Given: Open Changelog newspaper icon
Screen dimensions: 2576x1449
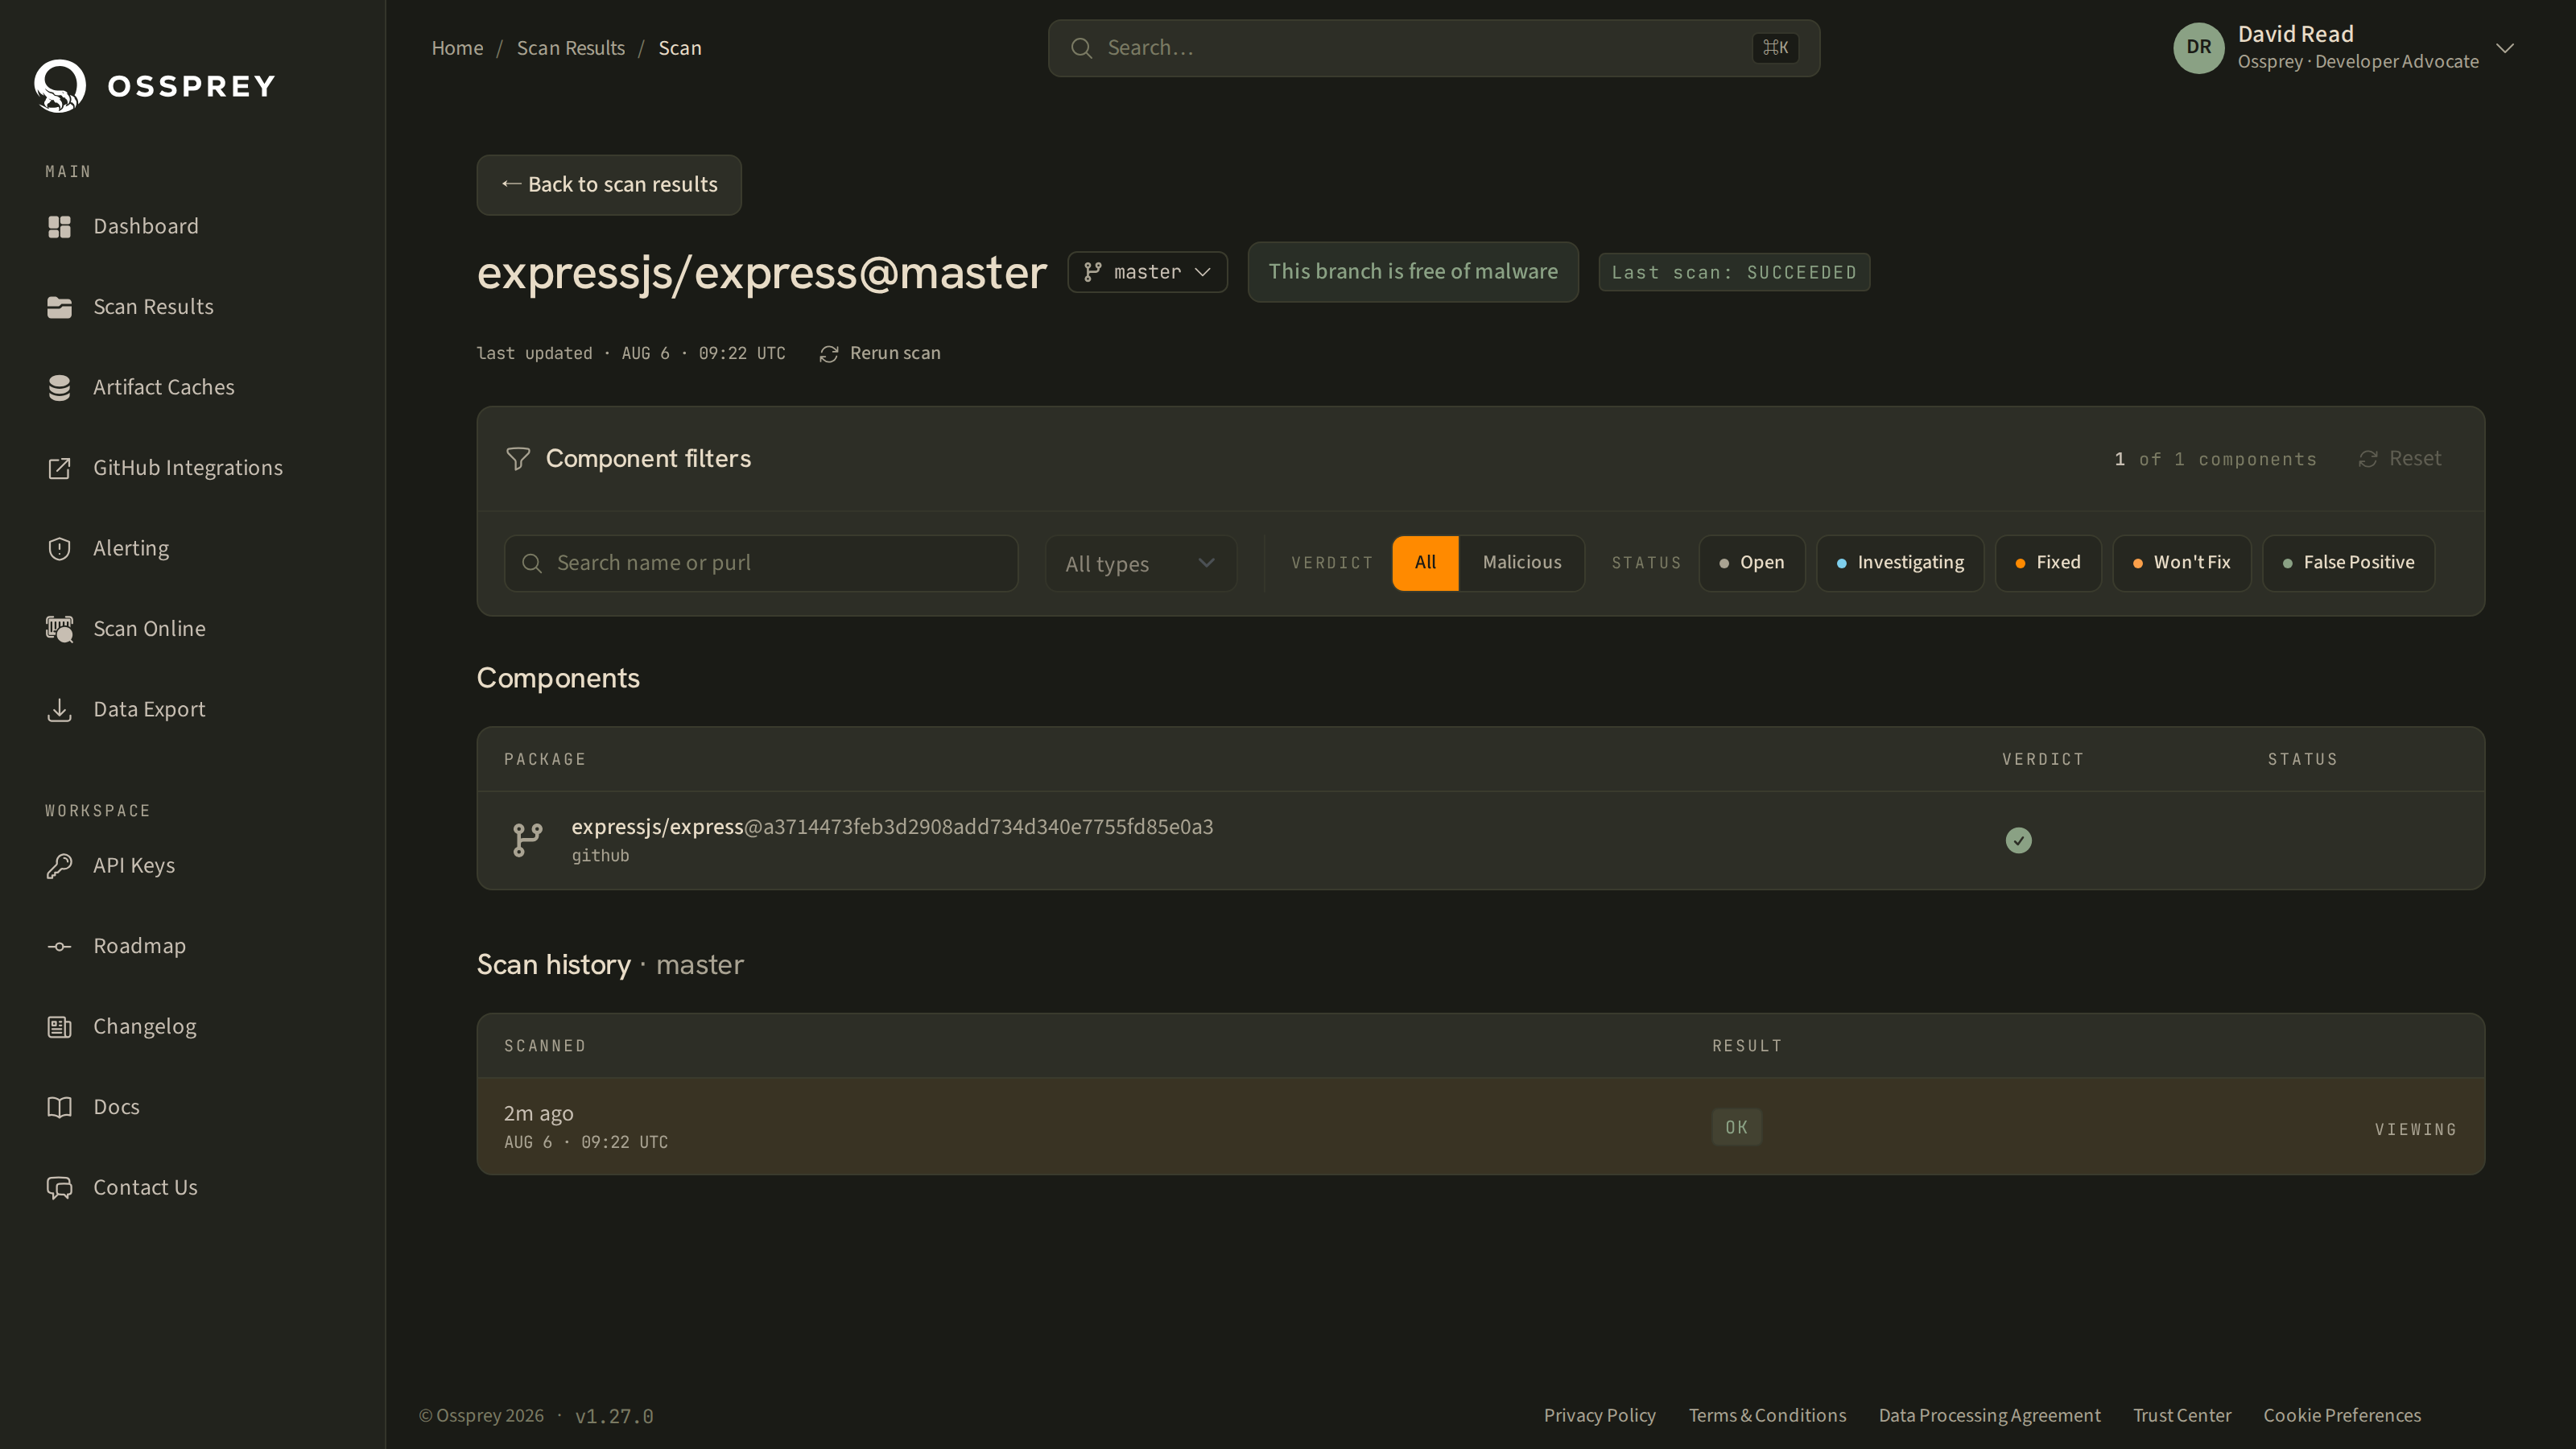Looking at the screenshot, I should (x=59, y=1026).
